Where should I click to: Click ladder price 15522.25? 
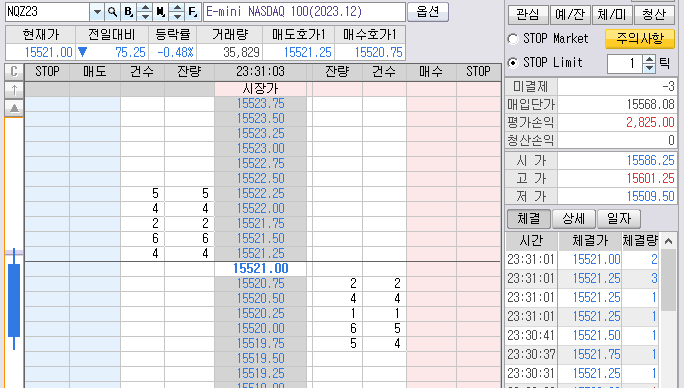260,193
